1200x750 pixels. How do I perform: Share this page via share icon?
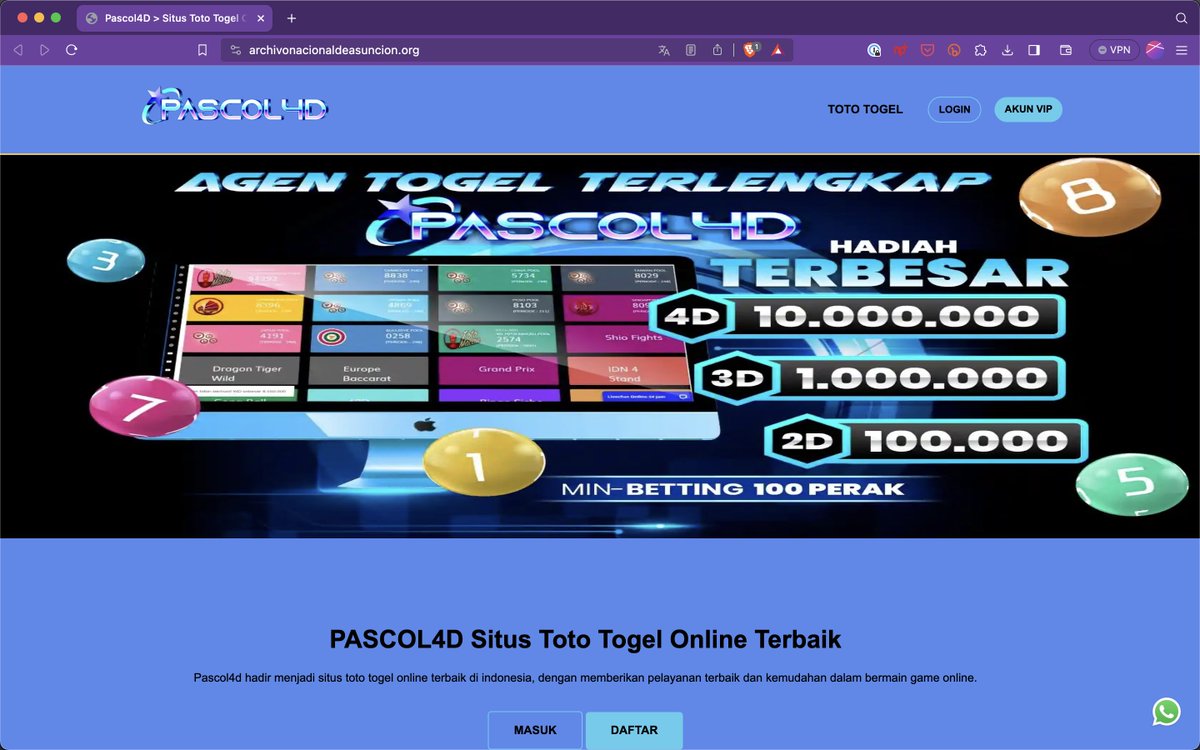(x=718, y=50)
